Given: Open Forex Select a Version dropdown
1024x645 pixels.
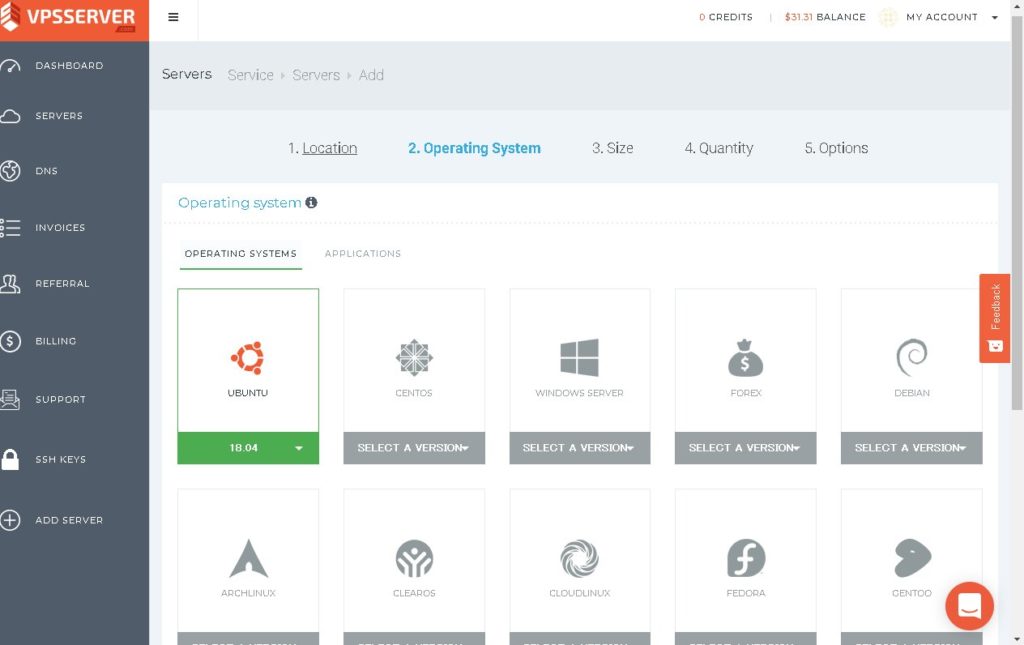Looking at the screenshot, I should (745, 448).
